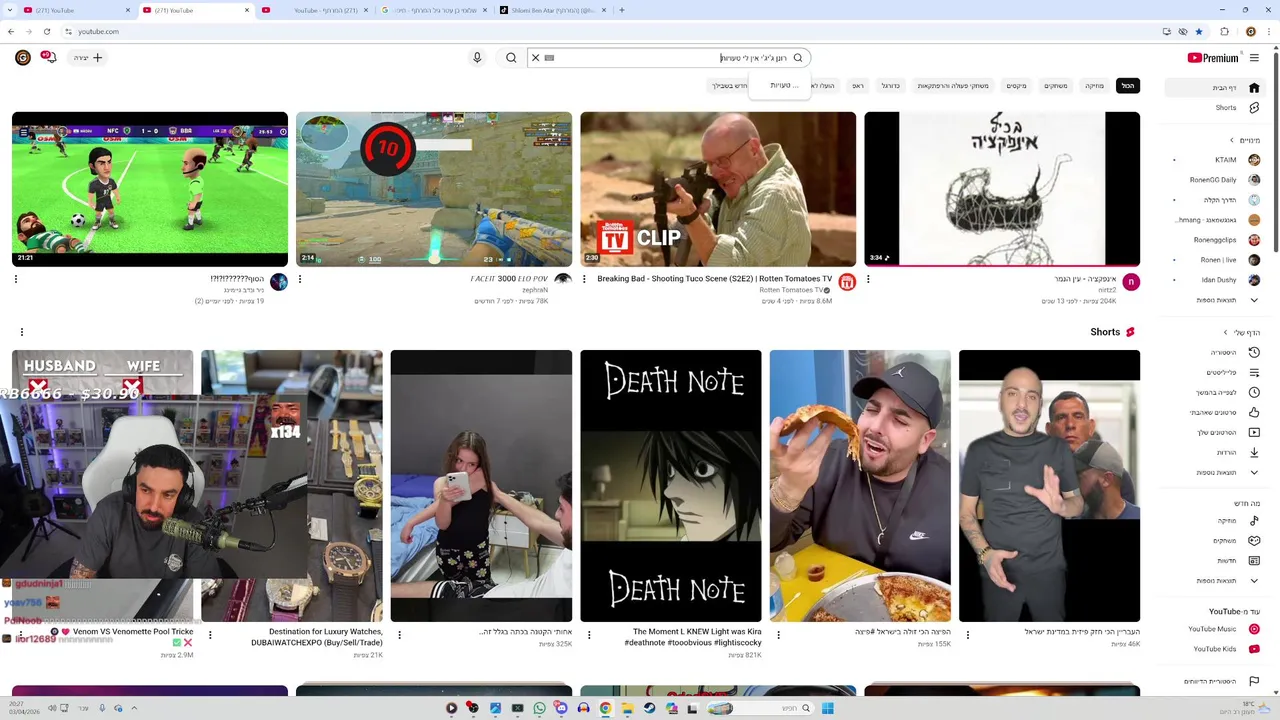Open Steam from the taskbar

[x=649, y=708]
